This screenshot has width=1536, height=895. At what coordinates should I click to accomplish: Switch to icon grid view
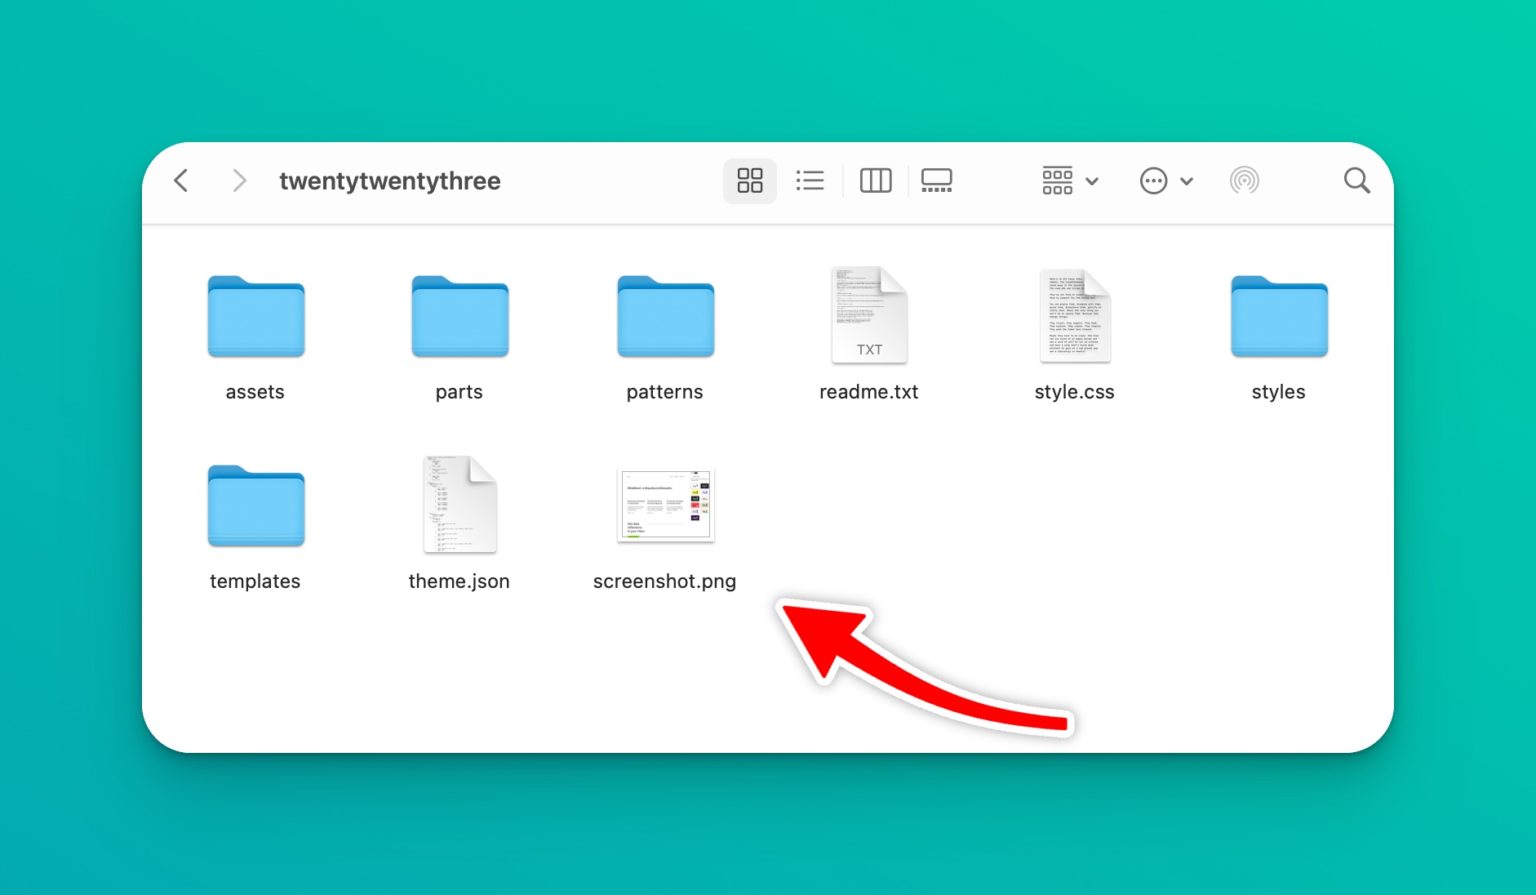pyautogui.click(x=750, y=181)
